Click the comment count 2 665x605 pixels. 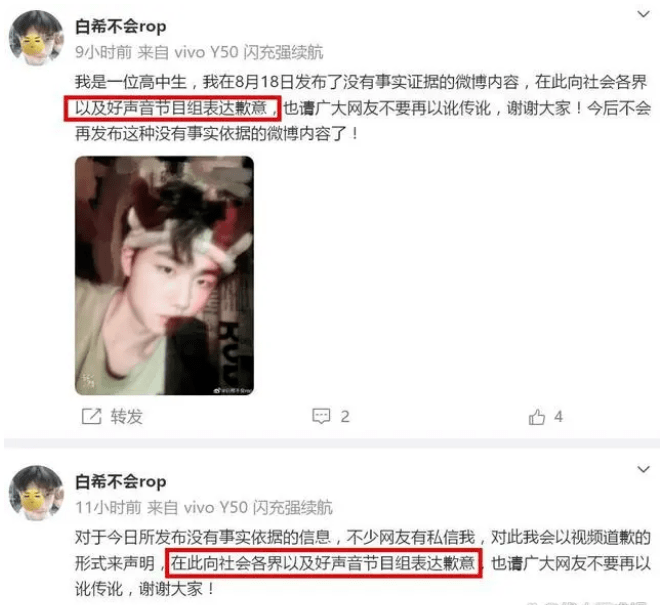[x=345, y=417]
